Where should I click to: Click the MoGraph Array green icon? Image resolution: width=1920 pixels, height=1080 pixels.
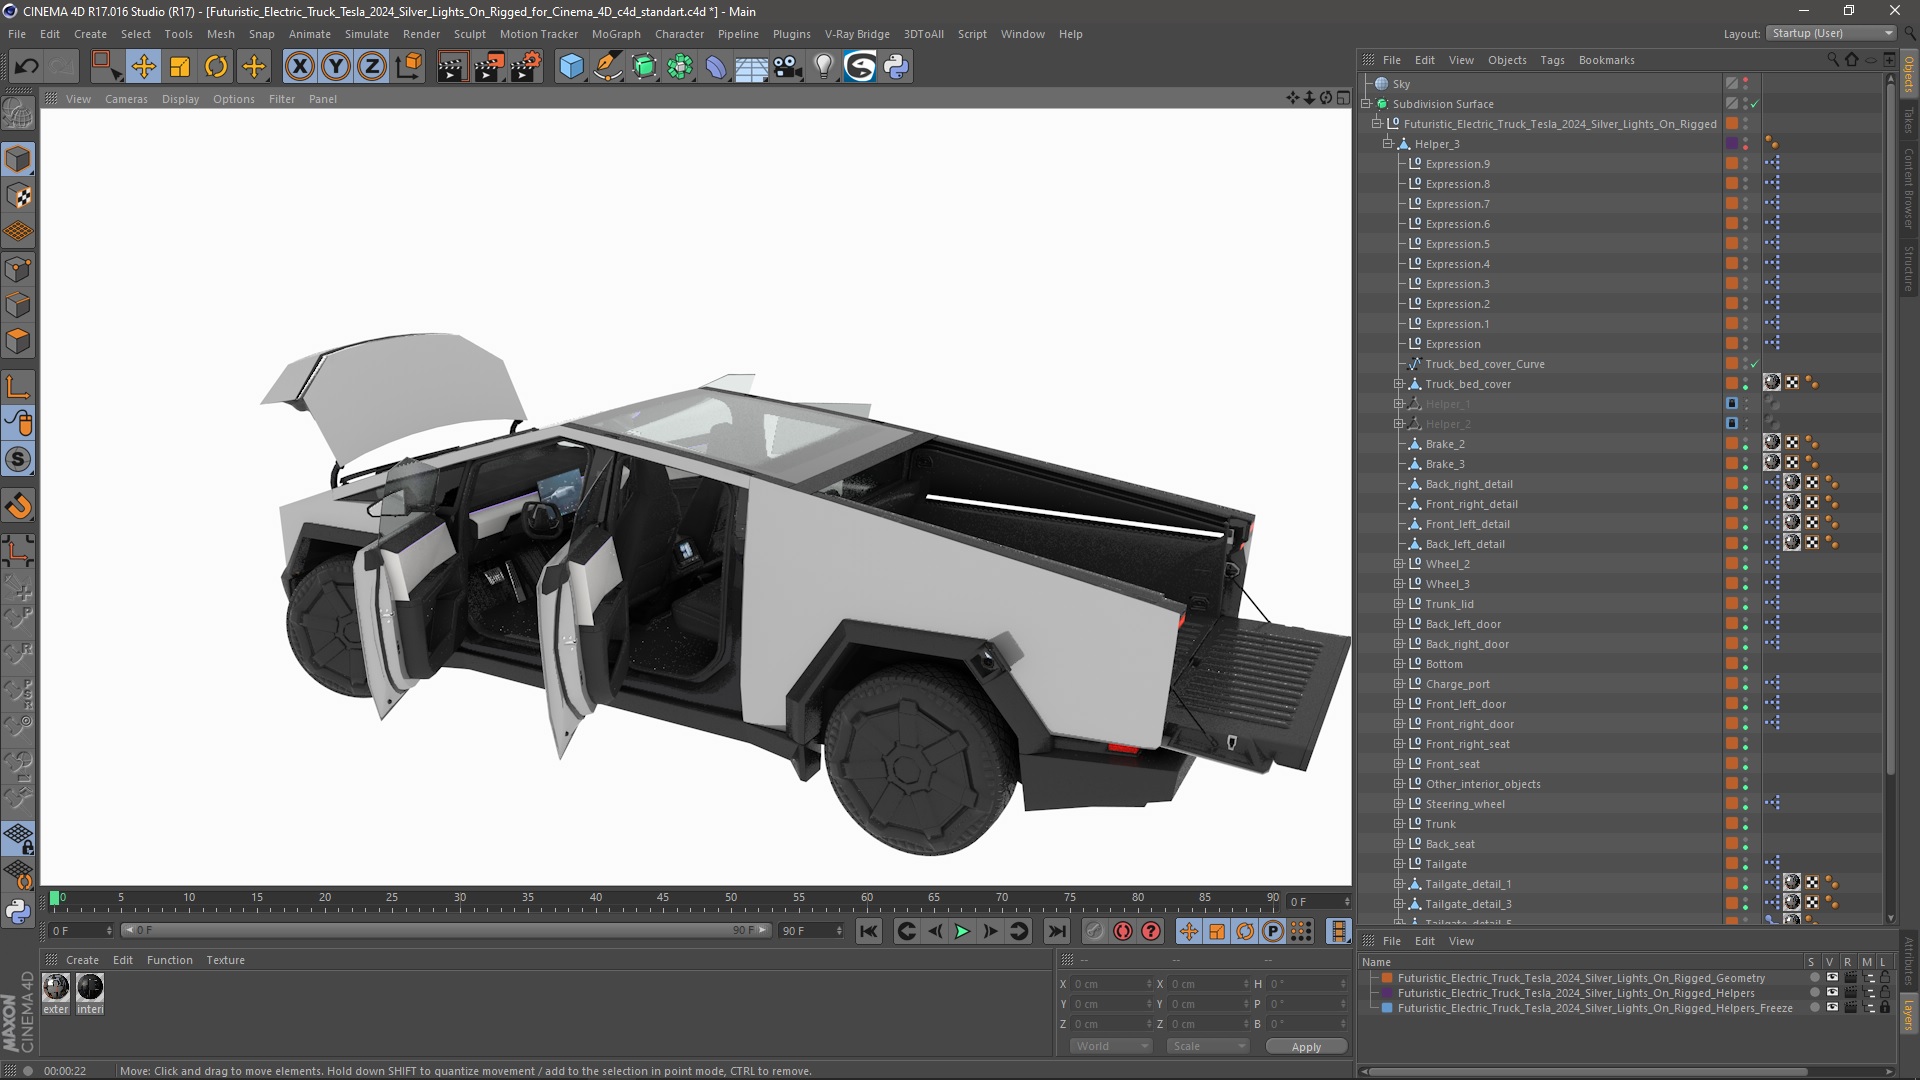click(680, 67)
